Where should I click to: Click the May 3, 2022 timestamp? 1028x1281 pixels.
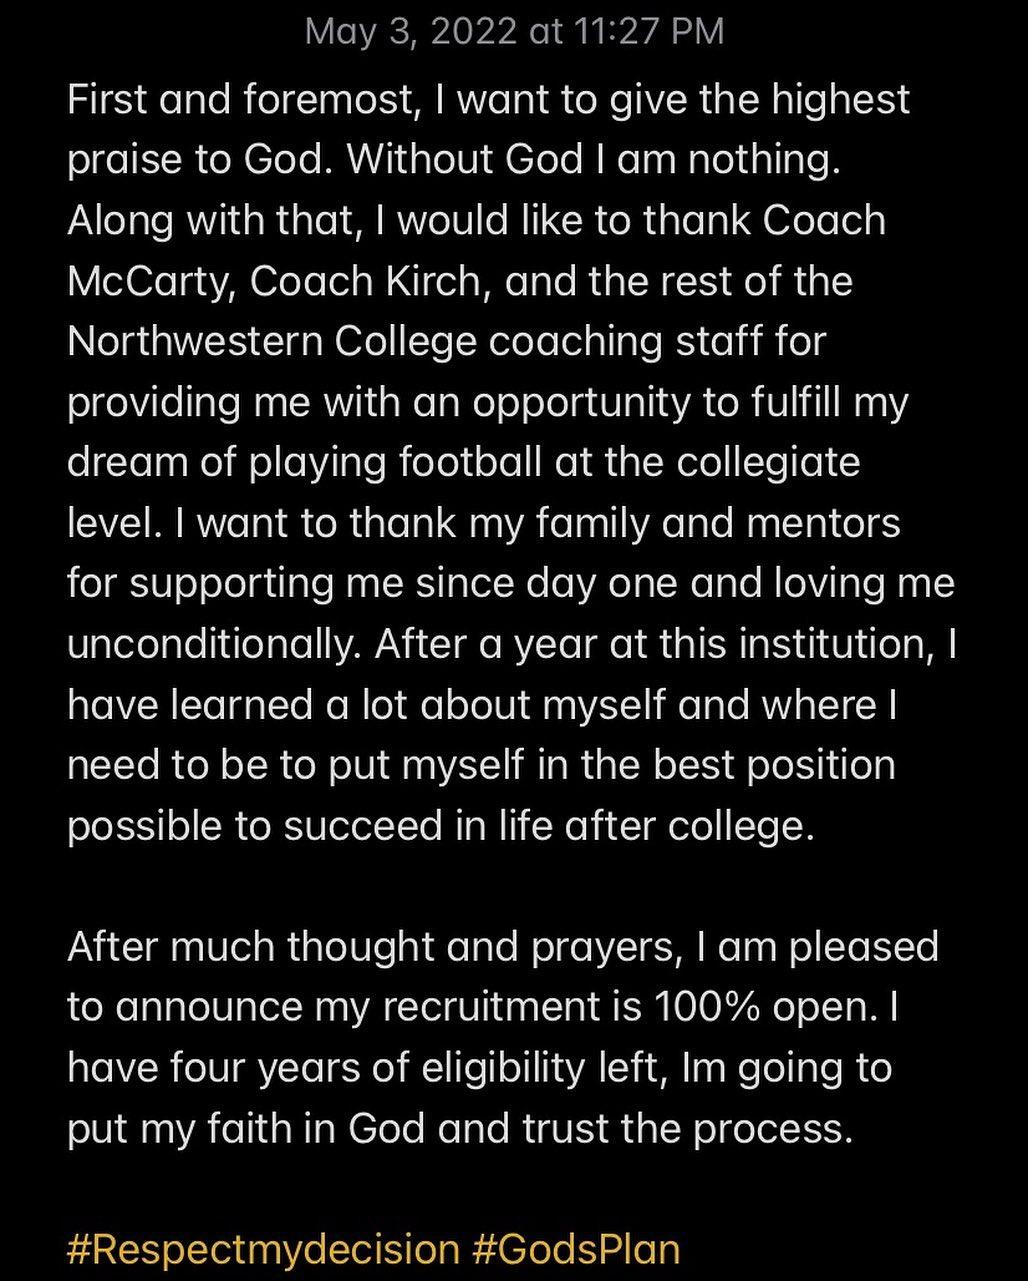(x=514, y=31)
